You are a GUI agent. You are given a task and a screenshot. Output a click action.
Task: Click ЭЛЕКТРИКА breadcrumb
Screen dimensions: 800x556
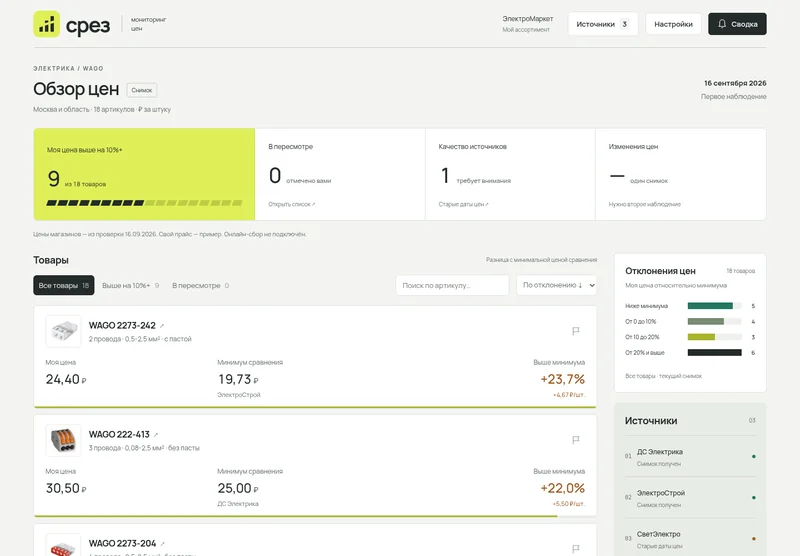(54, 68)
